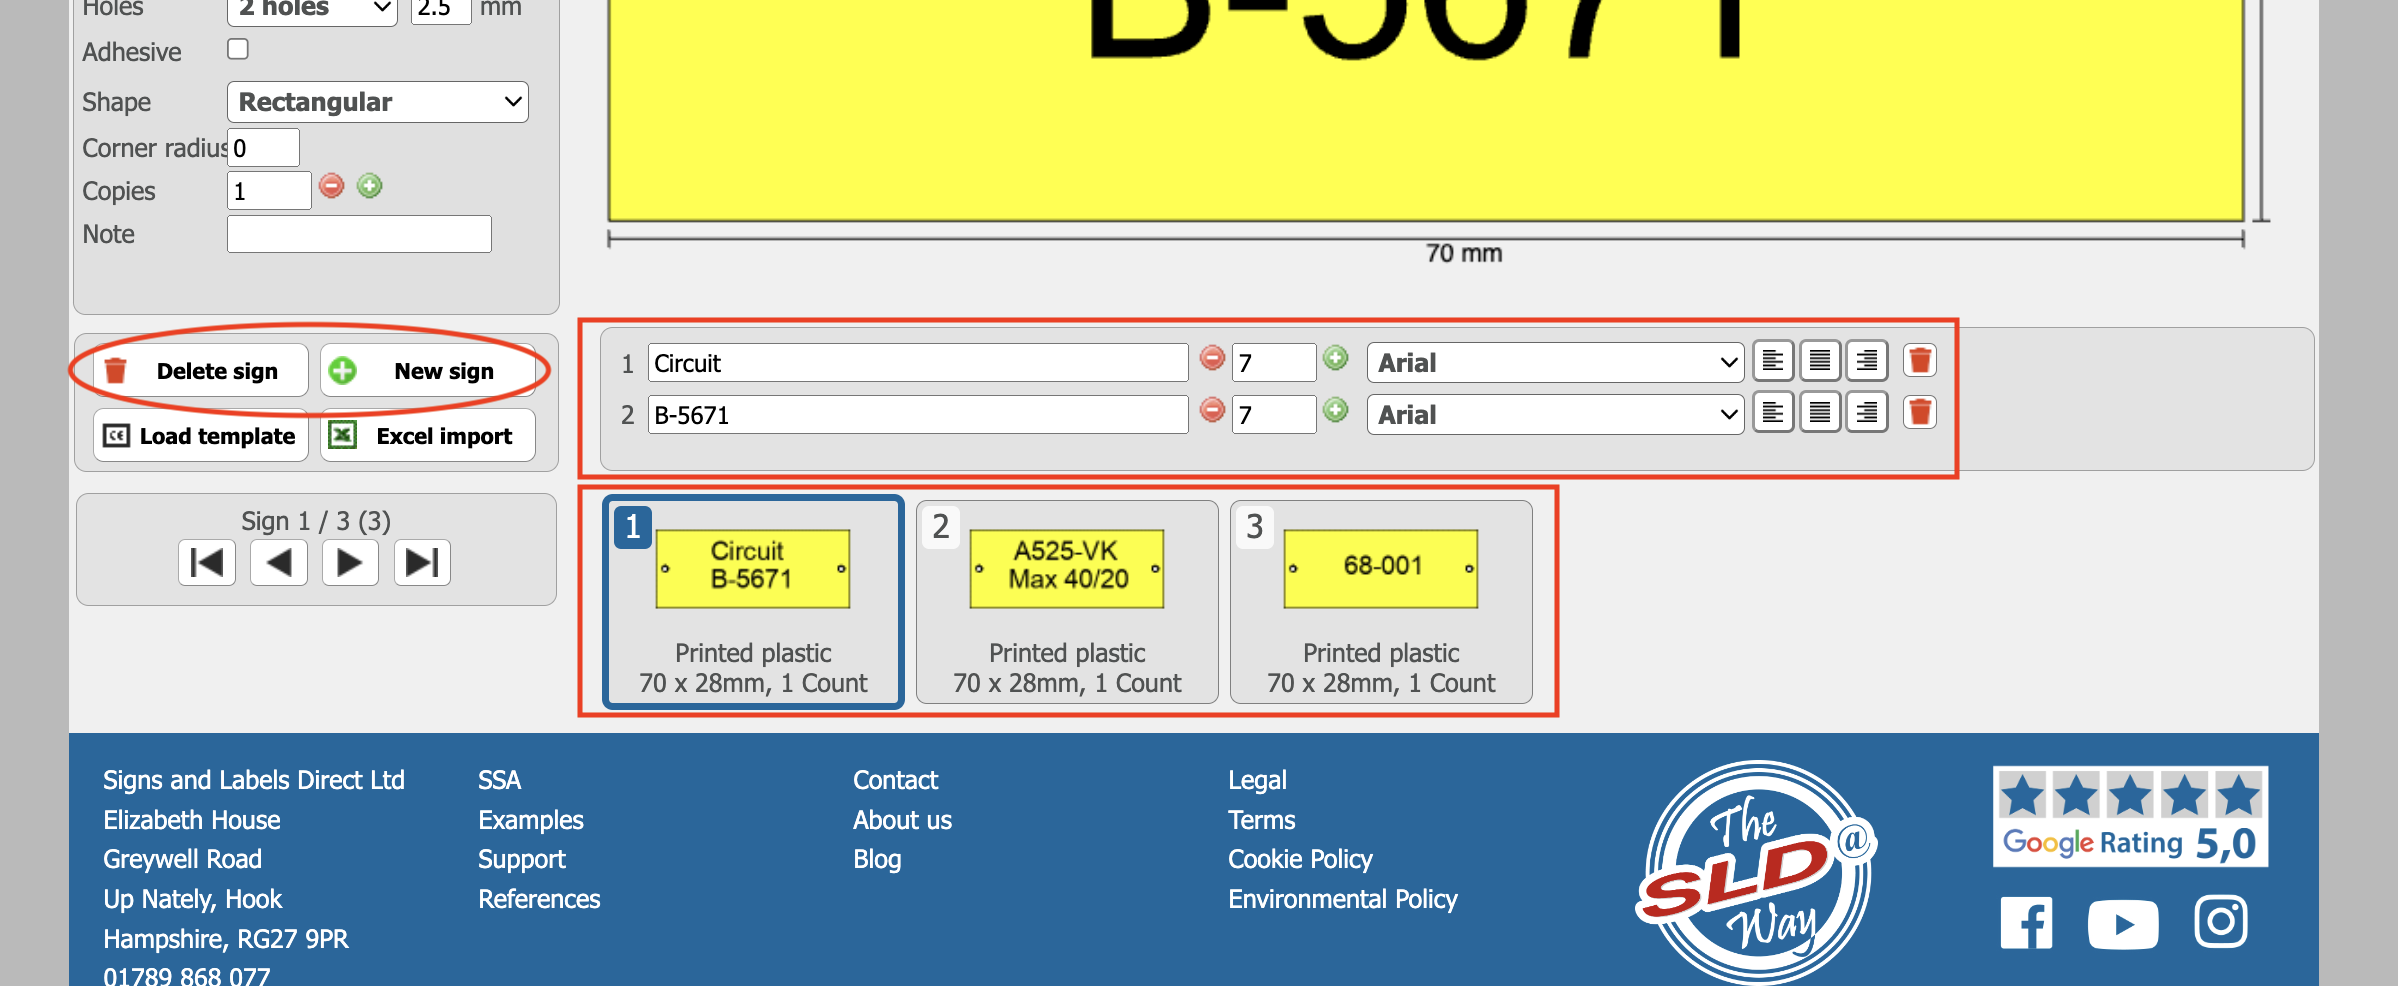Click the left-align icon for text line 1
Image resolution: width=2398 pixels, height=986 pixels.
point(1772,361)
